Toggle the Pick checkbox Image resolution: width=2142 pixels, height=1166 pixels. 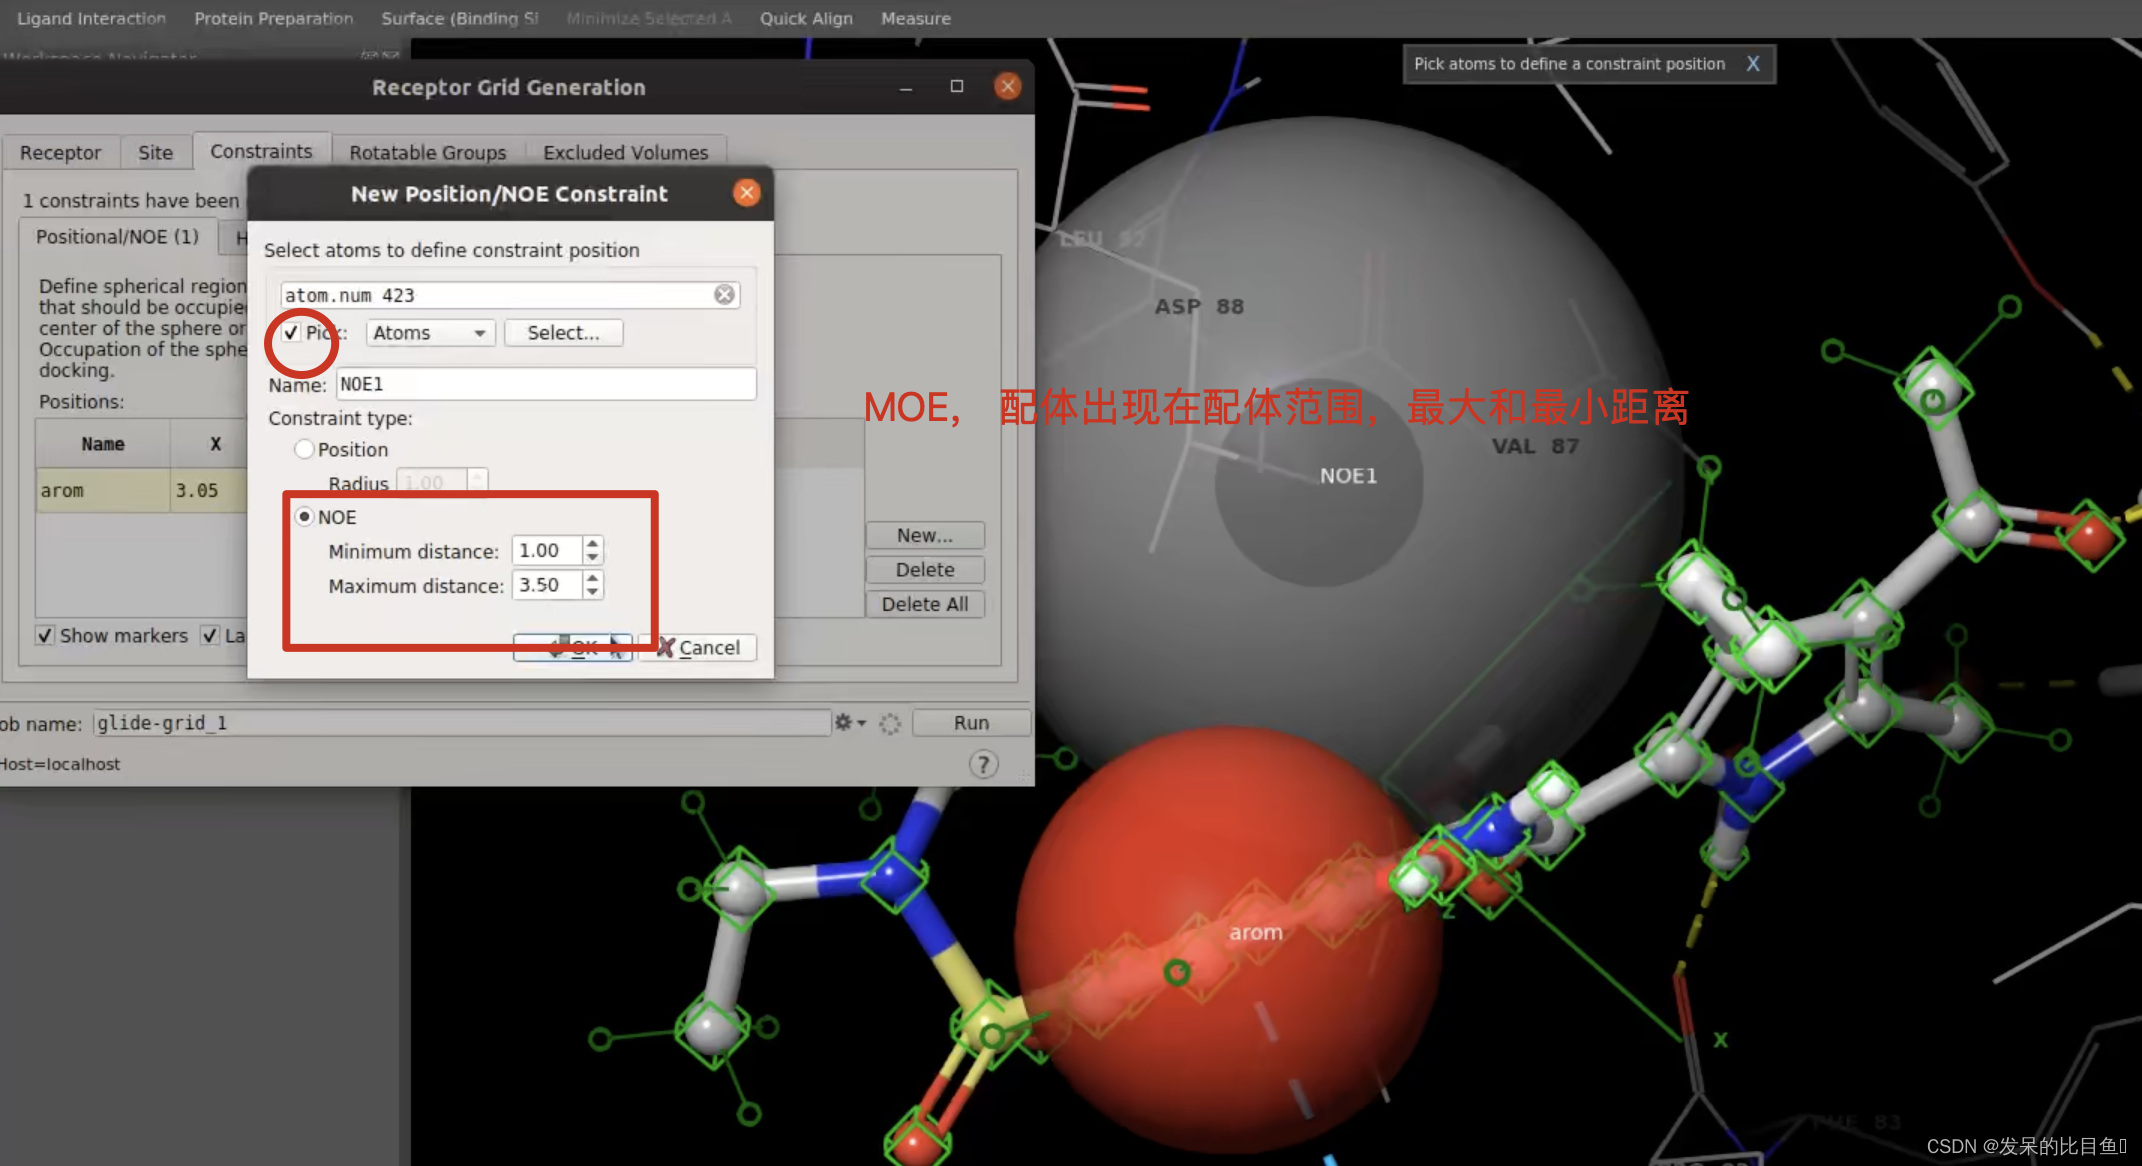[291, 333]
